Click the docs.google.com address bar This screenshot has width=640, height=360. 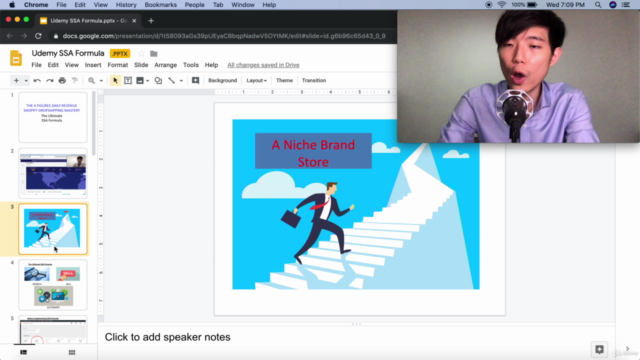pyautogui.click(x=224, y=36)
